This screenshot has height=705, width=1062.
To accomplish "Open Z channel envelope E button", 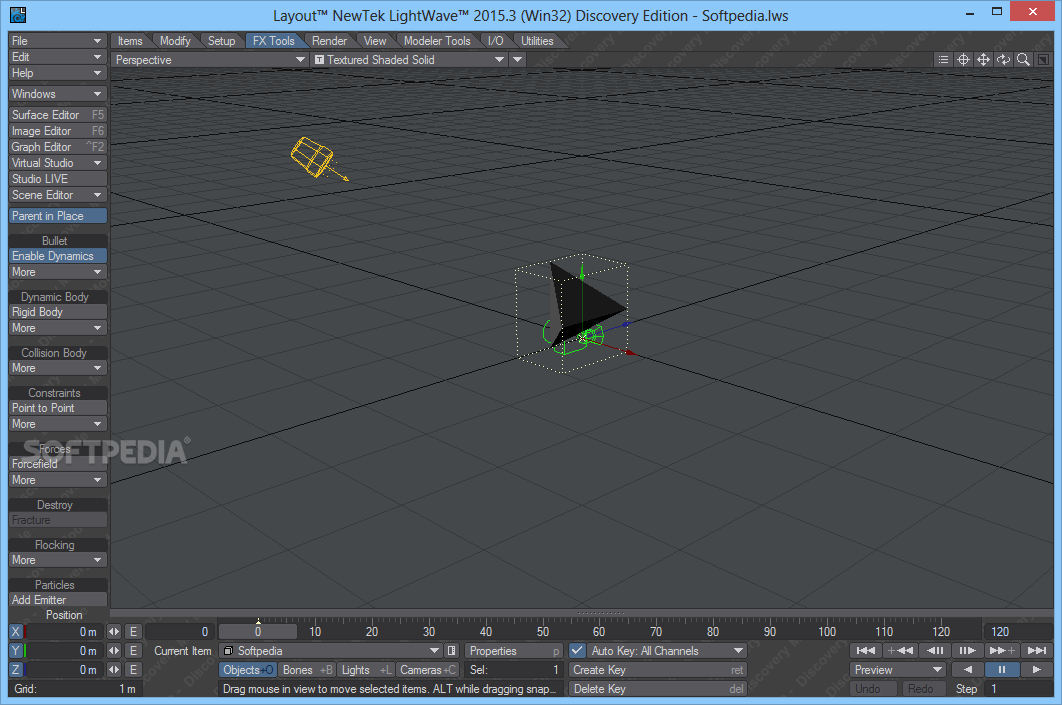I will coord(133,669).
